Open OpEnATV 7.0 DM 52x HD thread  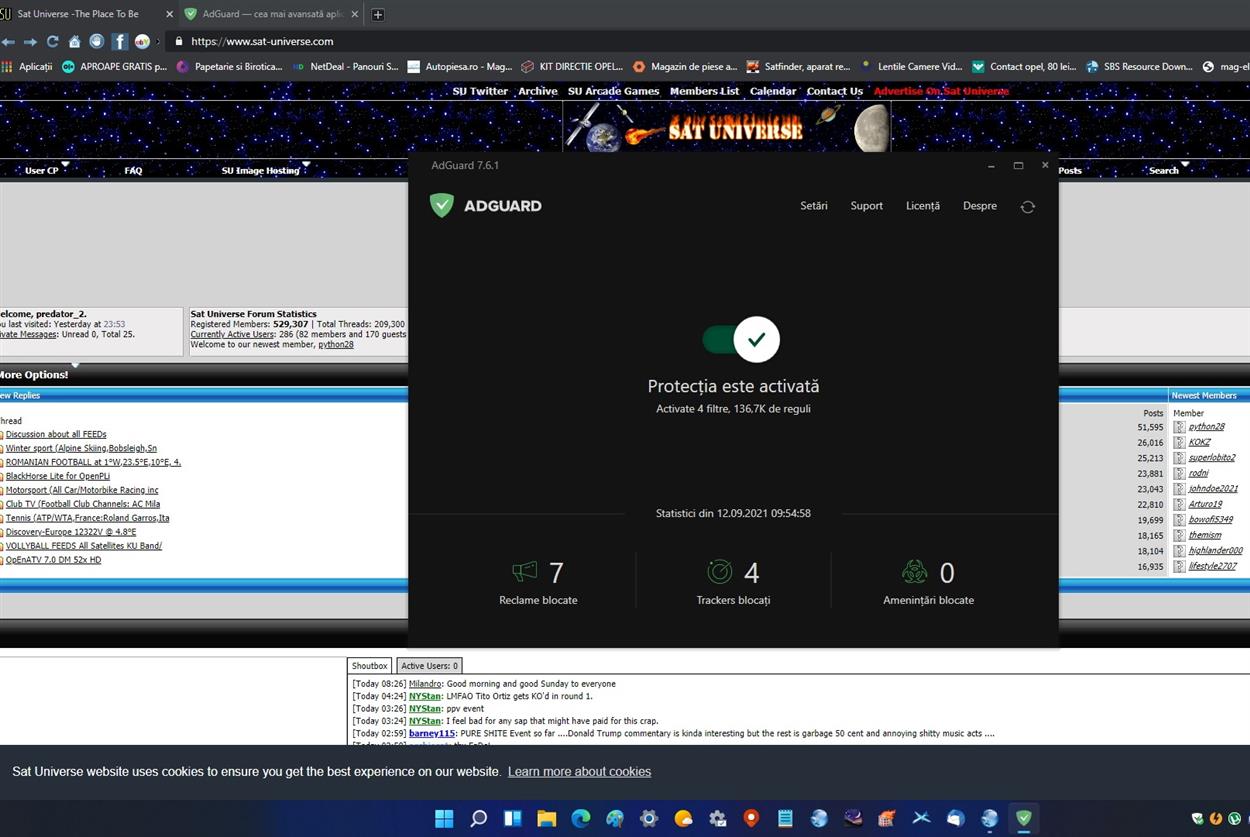coord(53,560)
